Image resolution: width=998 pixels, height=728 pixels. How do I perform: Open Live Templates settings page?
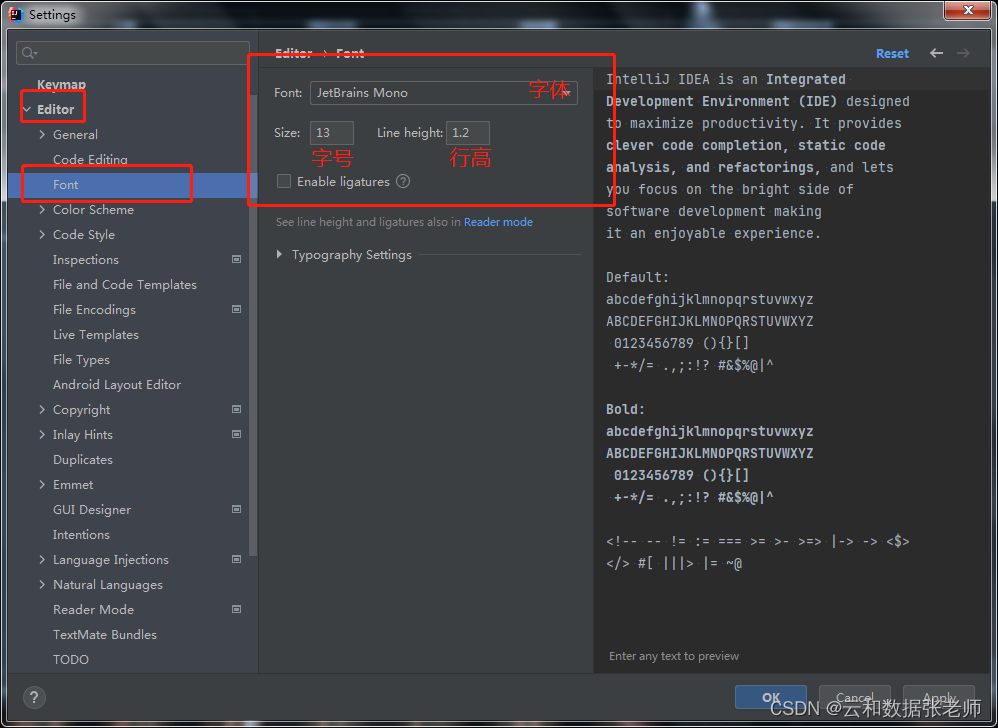pos(95,335)
